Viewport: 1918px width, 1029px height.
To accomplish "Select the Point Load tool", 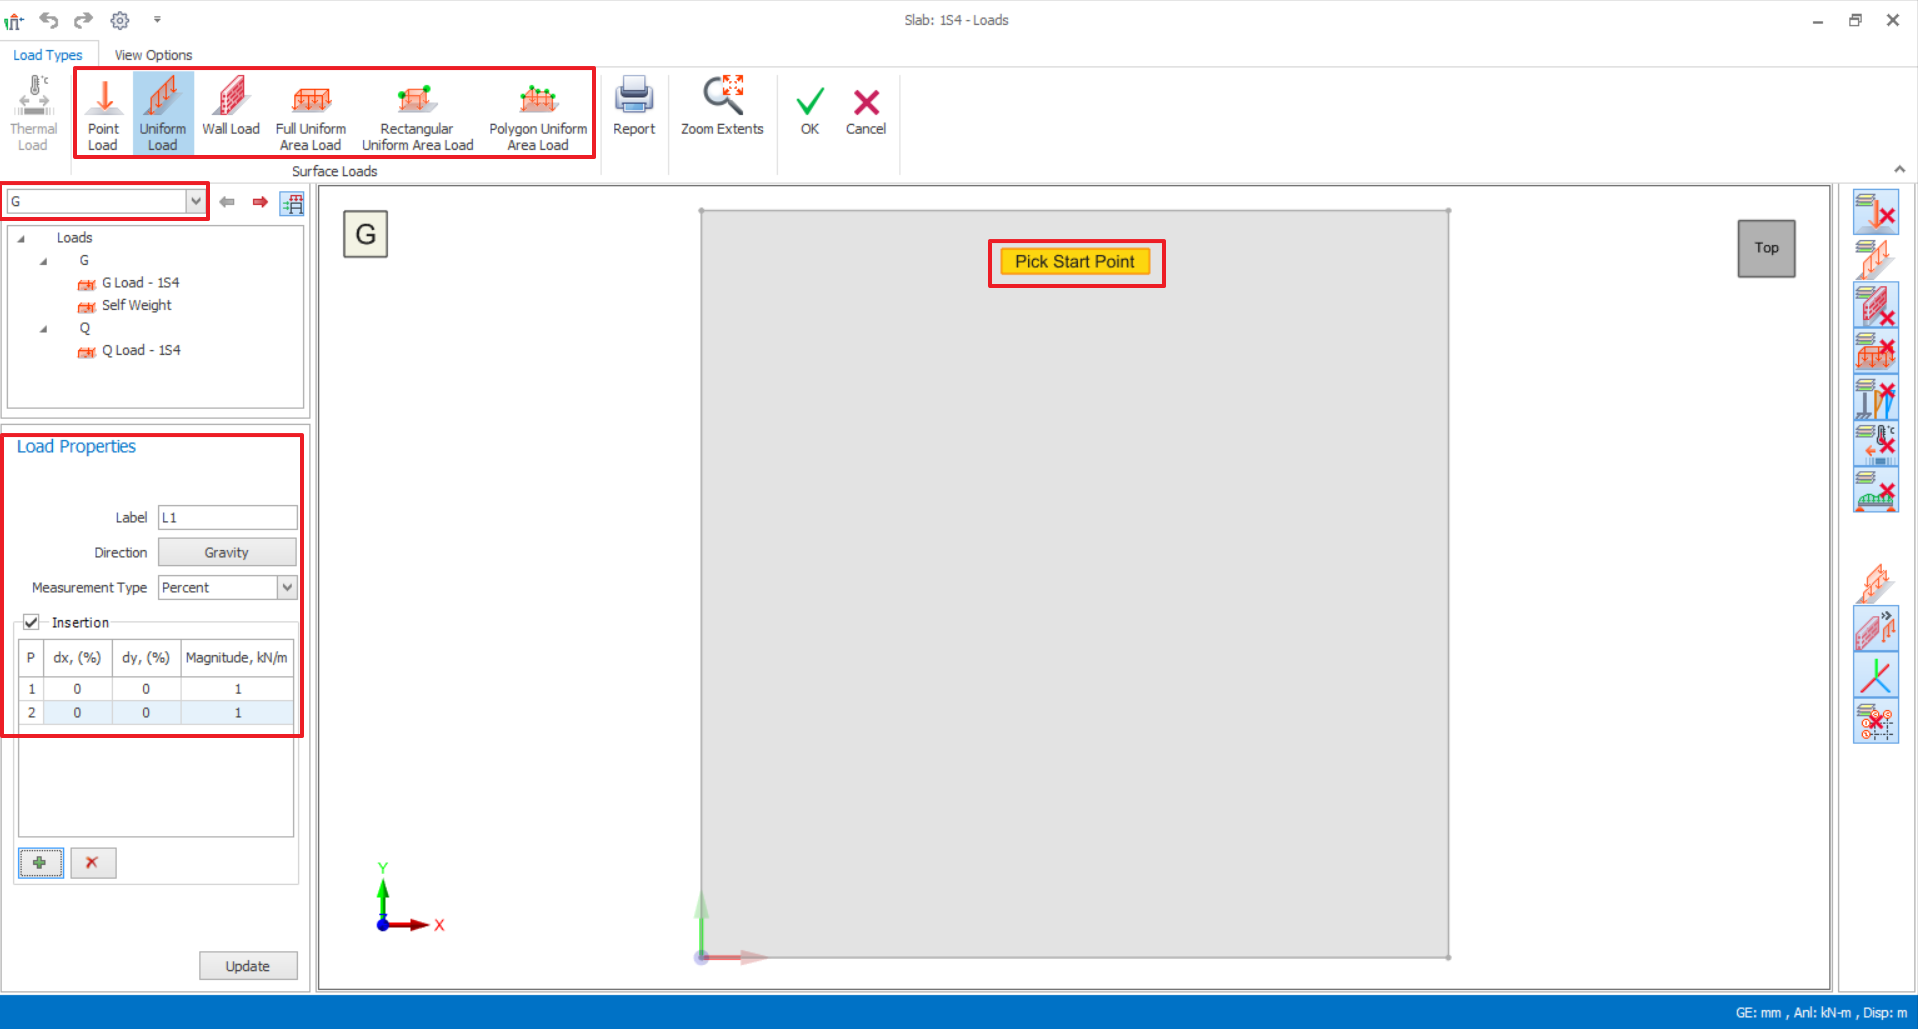I will (x=103, y=113).
